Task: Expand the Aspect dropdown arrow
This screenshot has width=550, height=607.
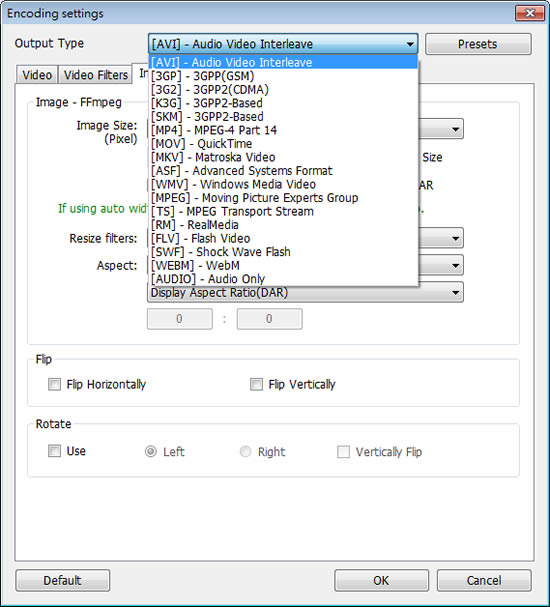Action: tap(456, 266)
